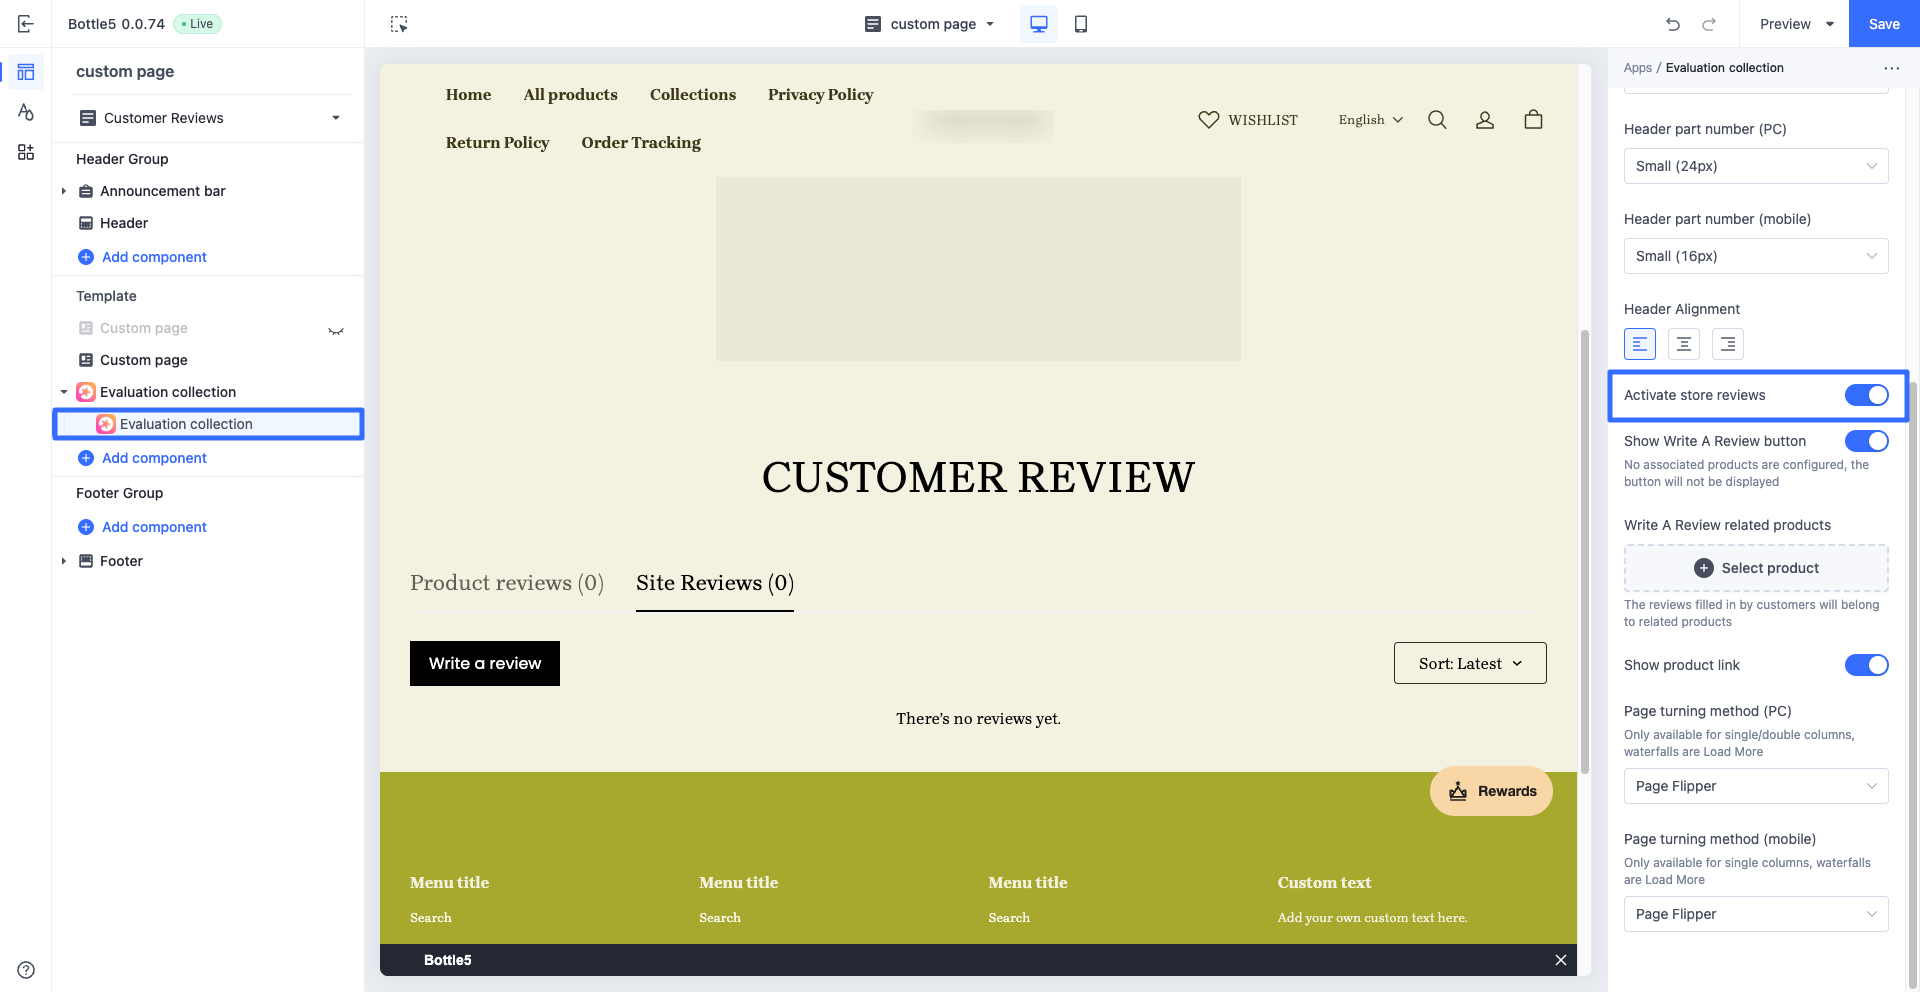Switch to mobile preview device icon
1920x992 pixels.
coord(1080,24)
